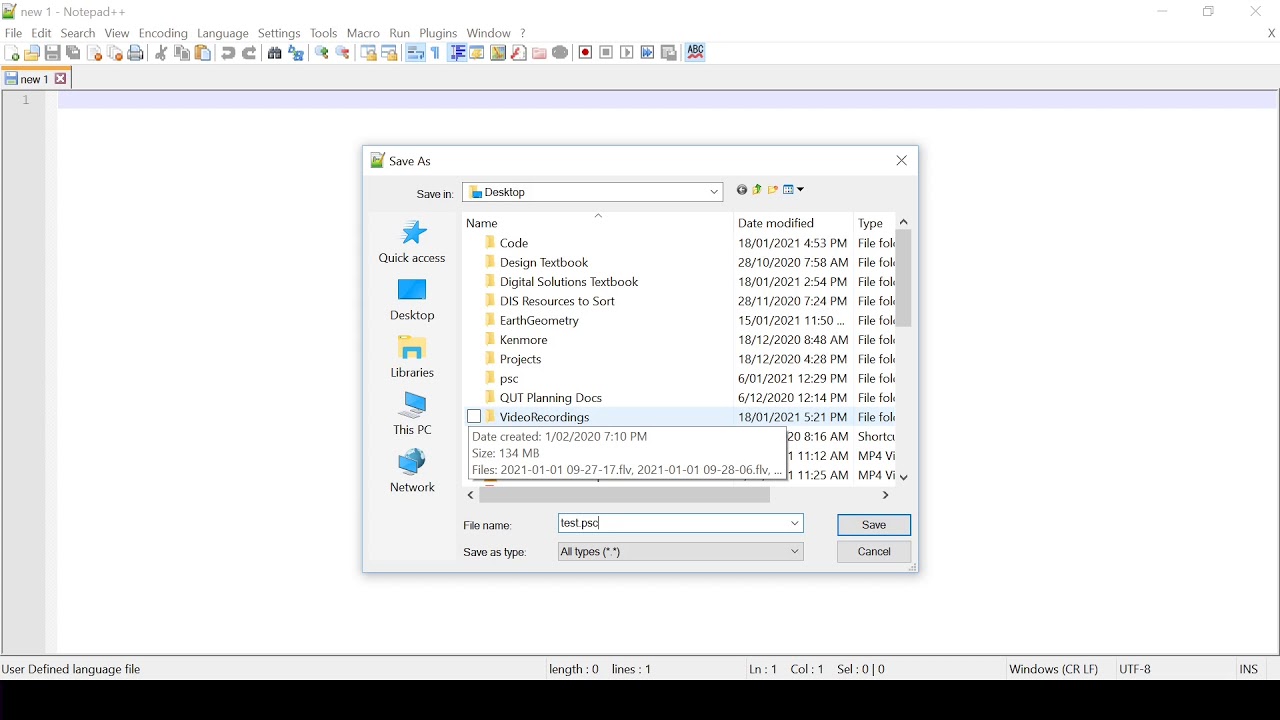Click the file list scroll down arrow

point(905,477)
